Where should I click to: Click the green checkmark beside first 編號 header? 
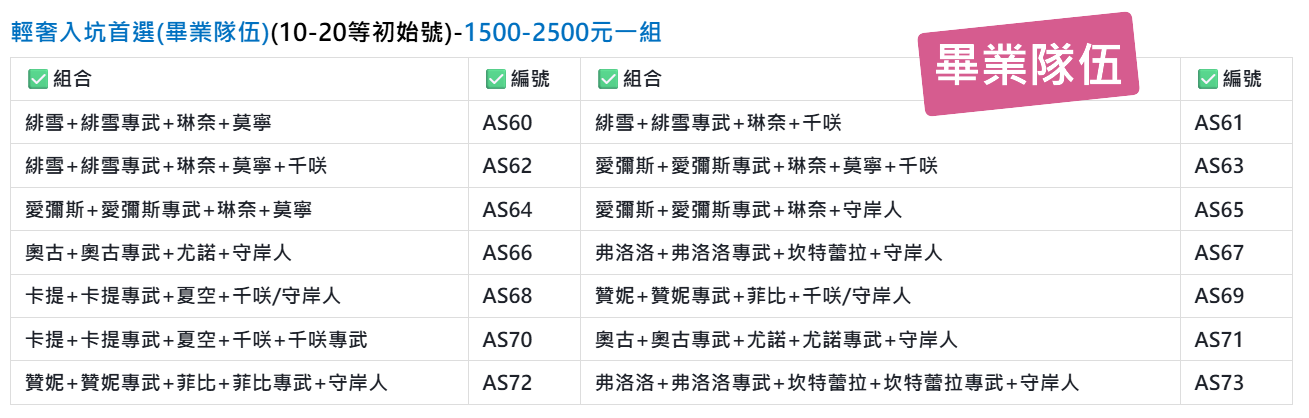pyautogui.click(x=495, y=79)
